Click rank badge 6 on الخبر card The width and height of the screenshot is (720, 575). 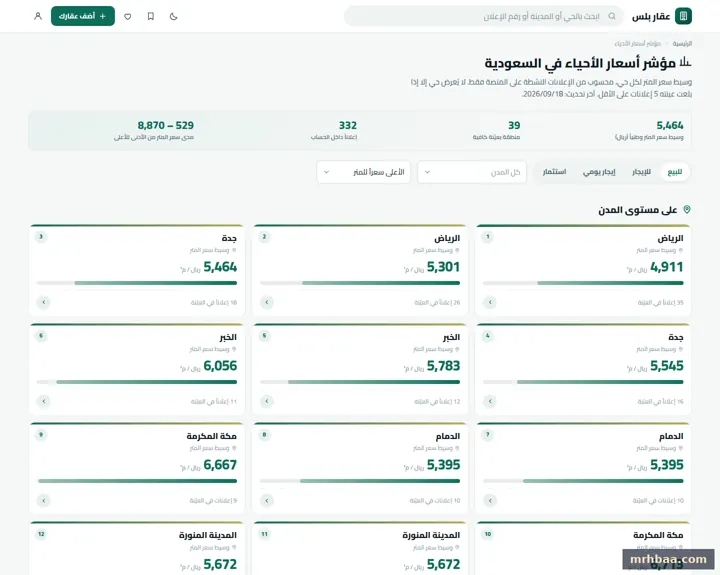41,336
